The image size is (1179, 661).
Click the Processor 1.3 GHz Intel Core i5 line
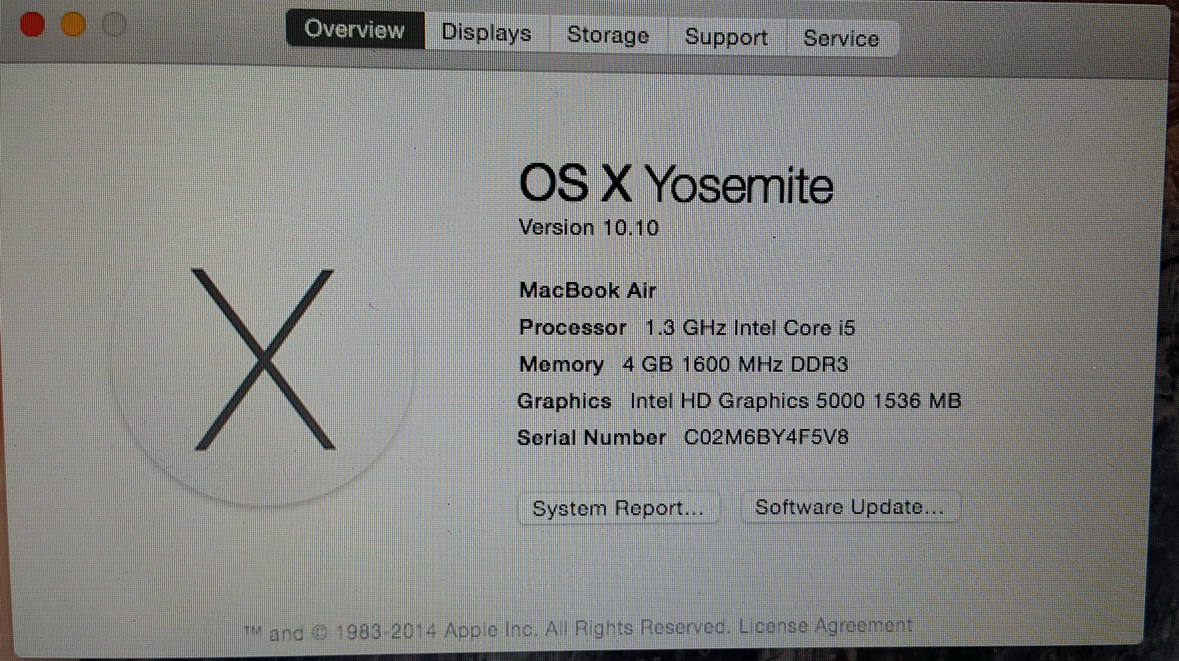click(686, 328)
